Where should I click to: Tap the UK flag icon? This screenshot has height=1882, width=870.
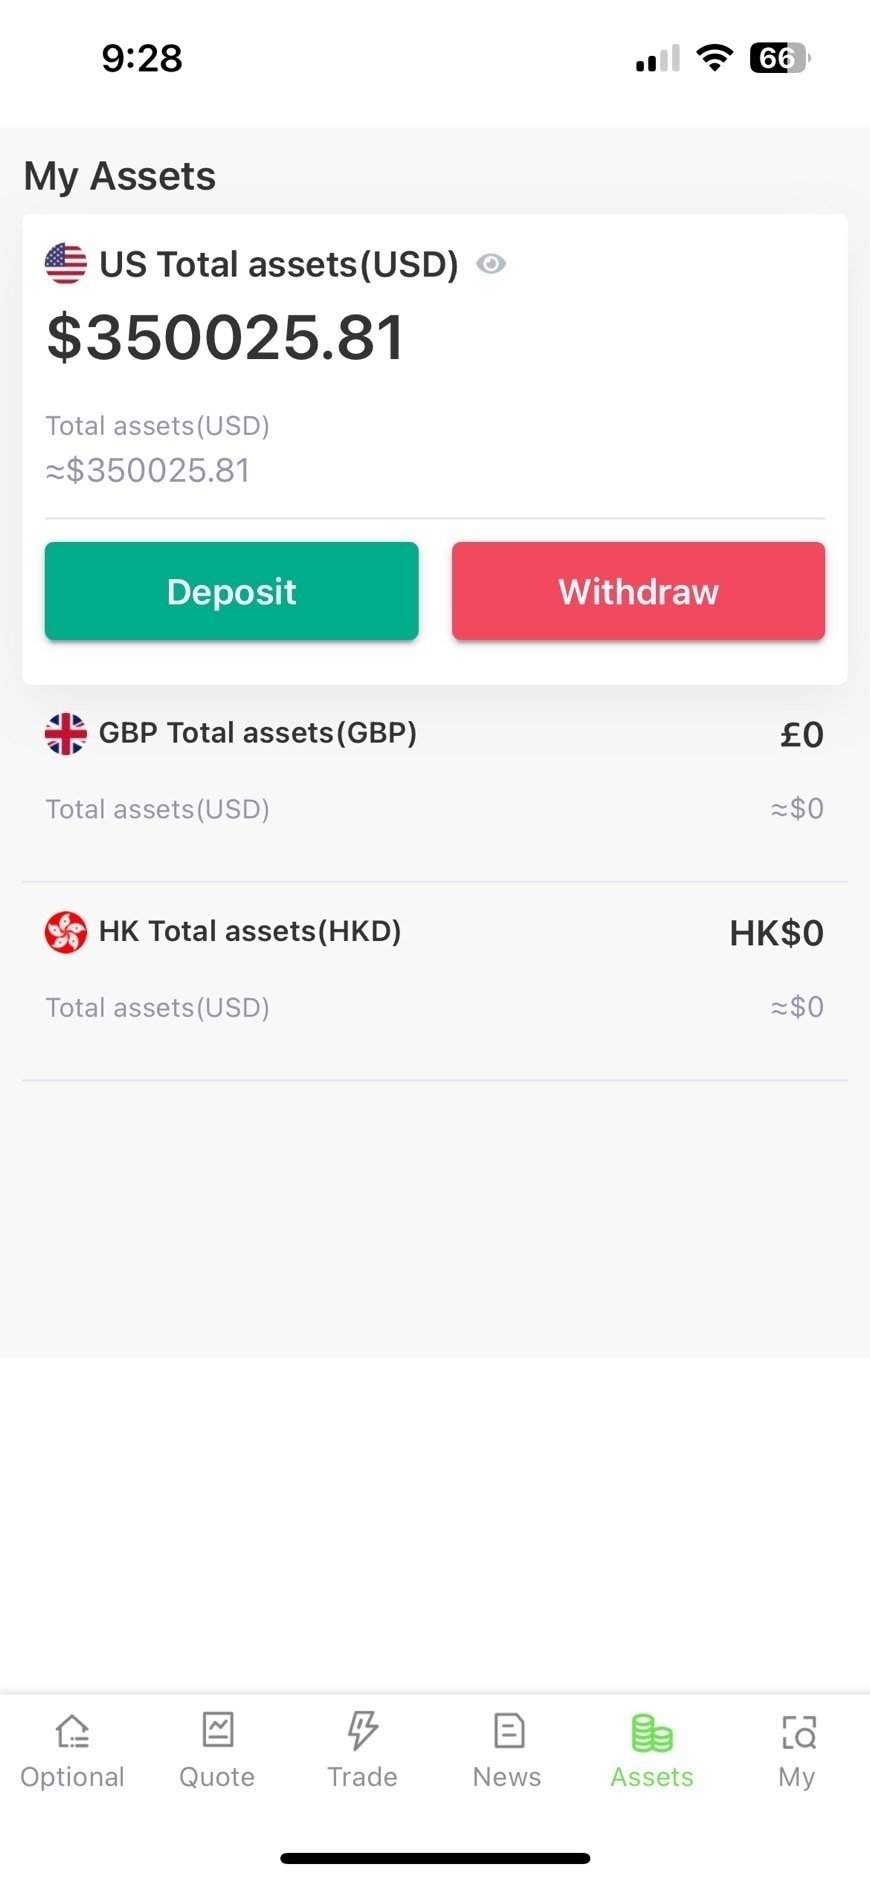(x=66, y=734)
